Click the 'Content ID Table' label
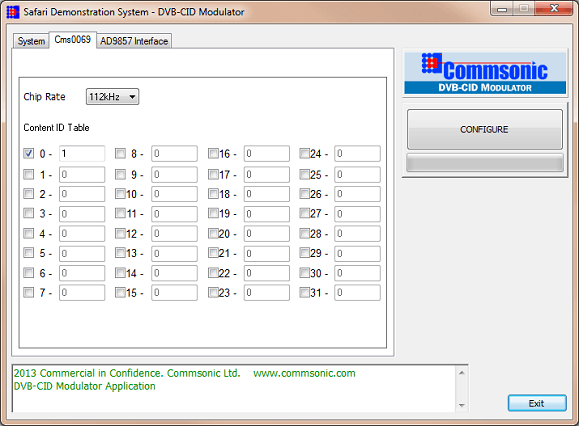This screenshot has width=579, height=426. (x=56, y=128)
